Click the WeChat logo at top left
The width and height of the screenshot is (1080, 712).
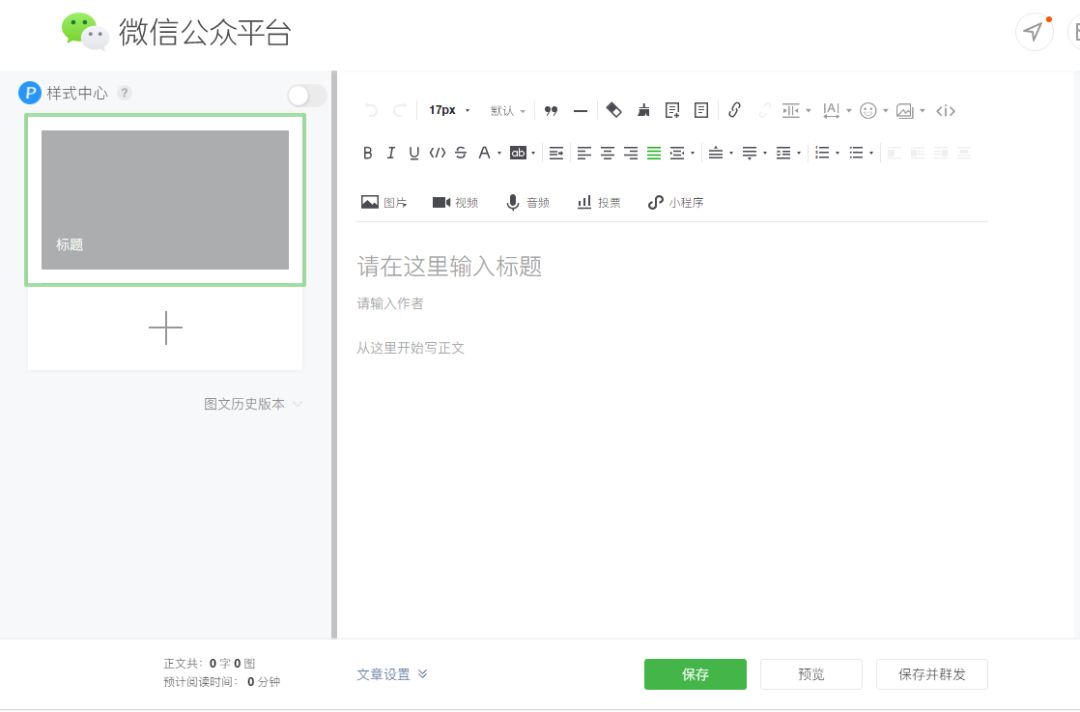(85, 31)
